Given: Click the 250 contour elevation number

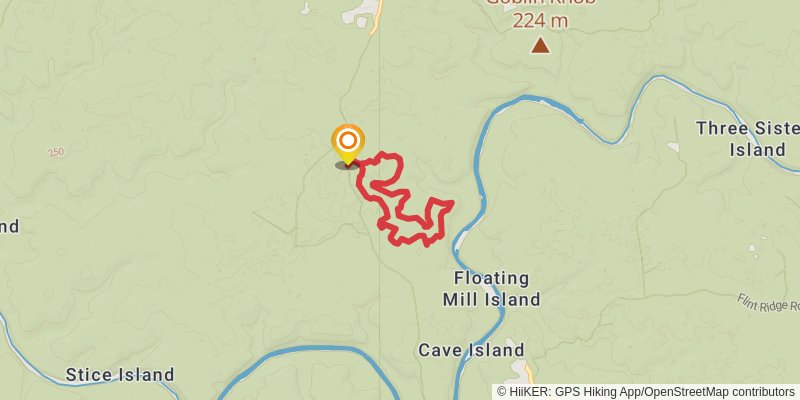Looking at the screenshot, I should coord(56,152).
